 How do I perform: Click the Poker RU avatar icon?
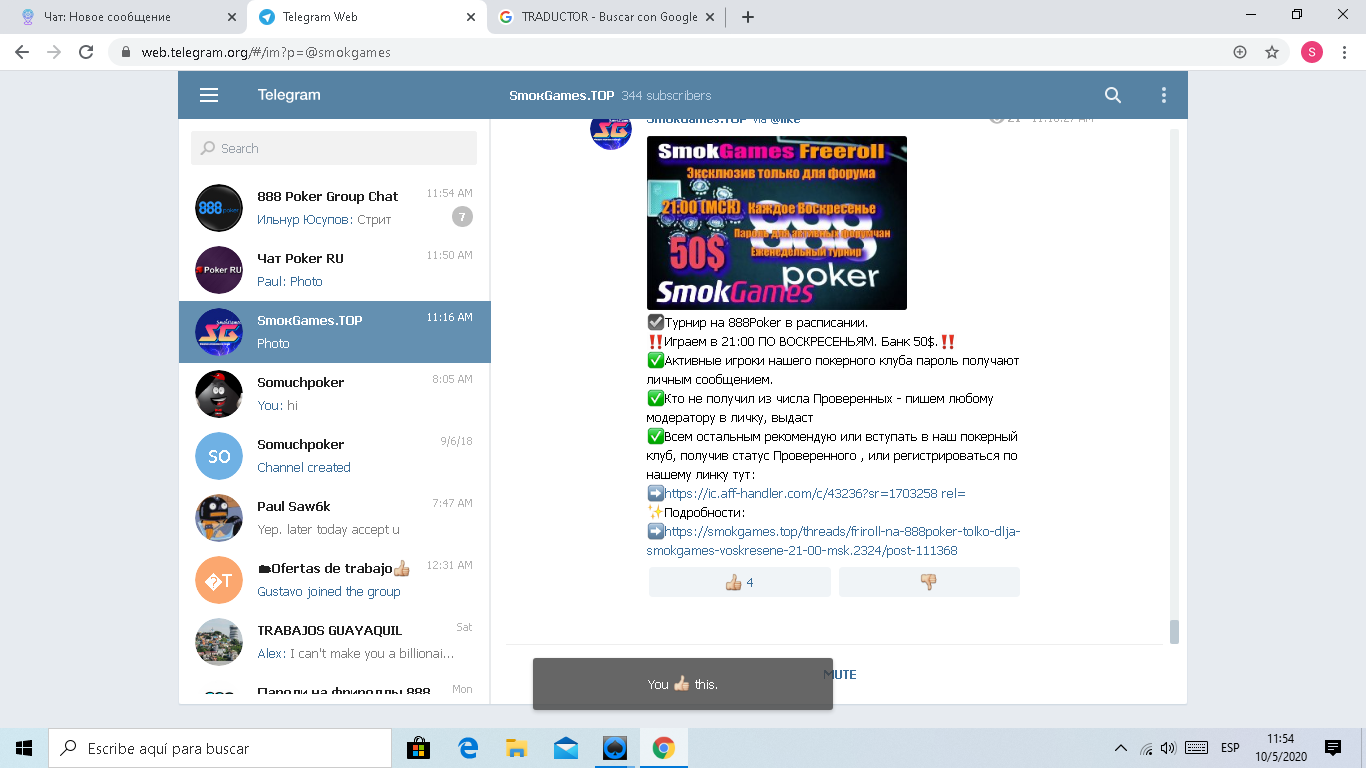point(219,270)
